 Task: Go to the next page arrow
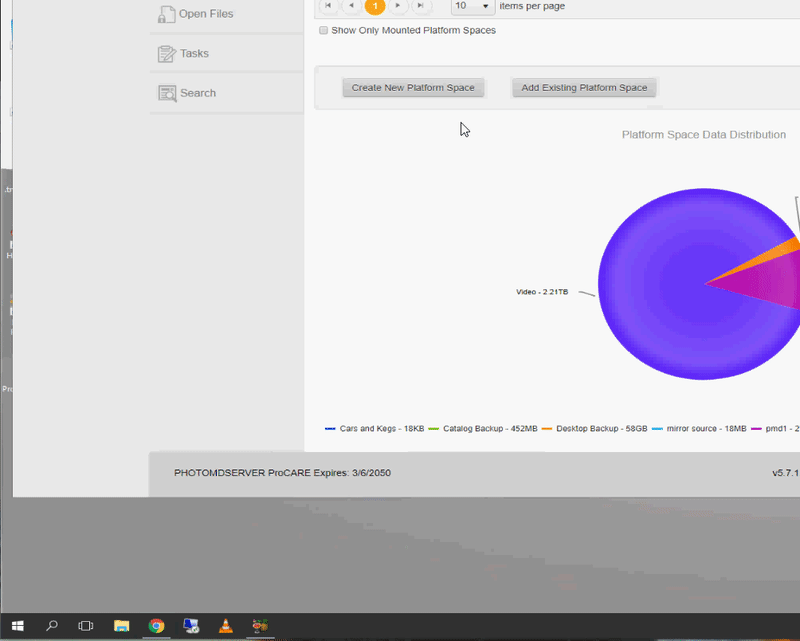[398, 6]
